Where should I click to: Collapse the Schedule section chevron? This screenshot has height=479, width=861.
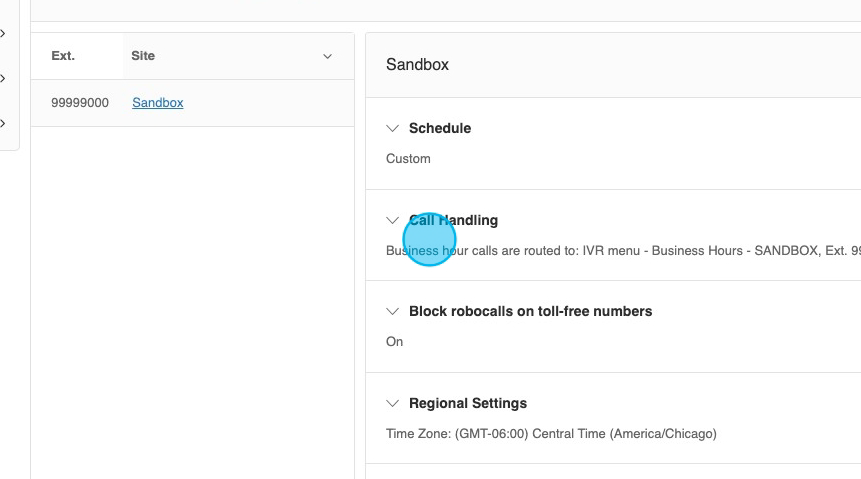(x=393, y=128)
